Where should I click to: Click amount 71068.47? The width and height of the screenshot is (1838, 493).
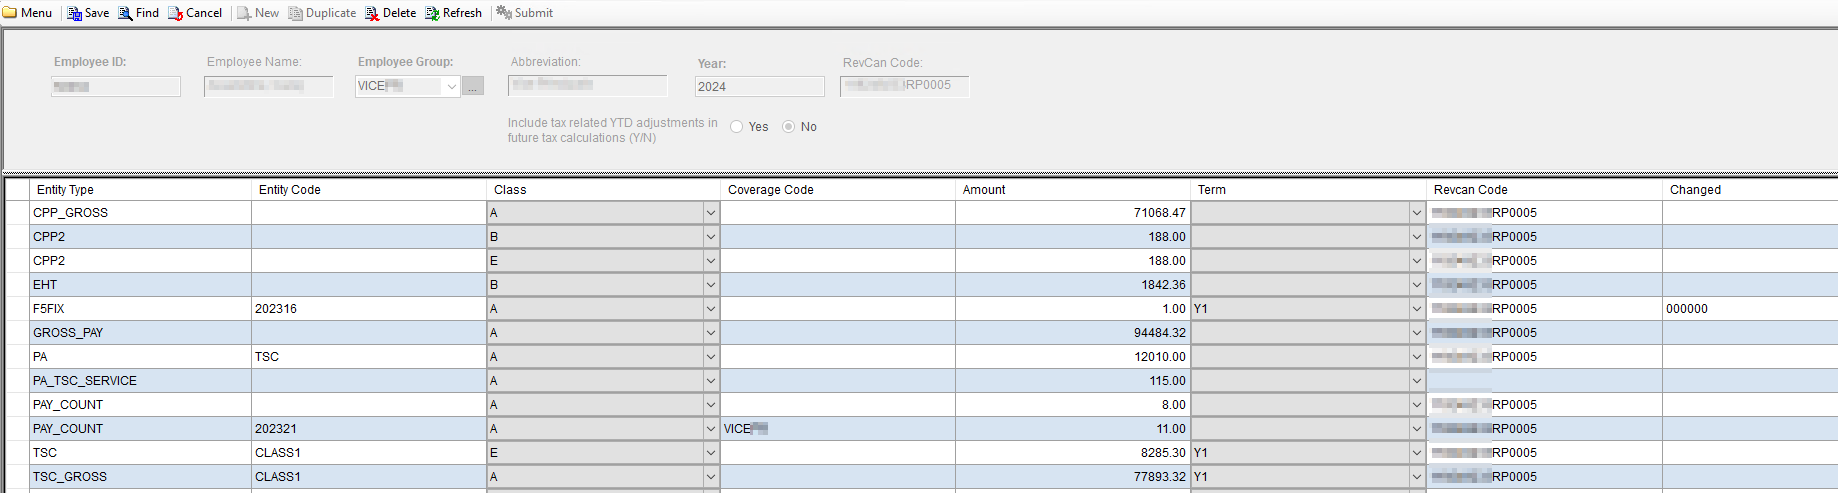1160,213
